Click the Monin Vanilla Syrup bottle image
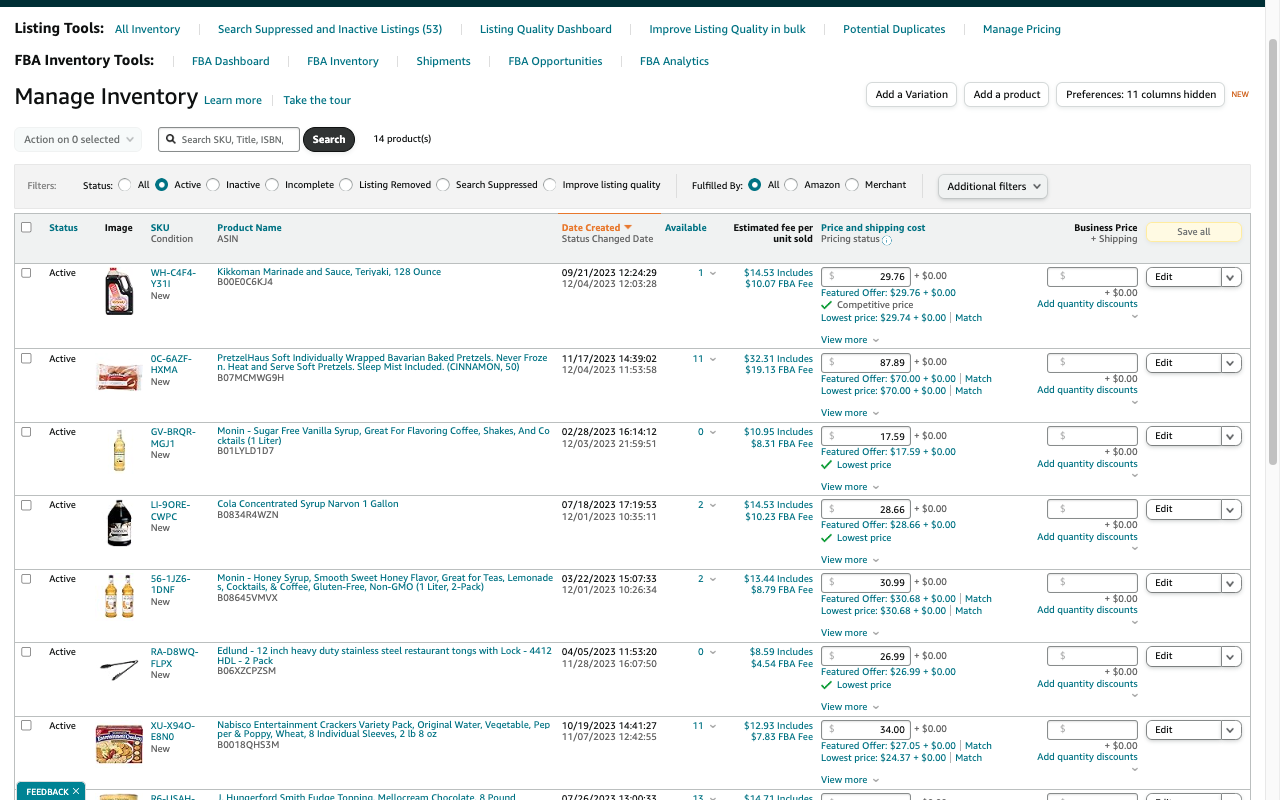The image size is (1280, 800). (119, 450)
